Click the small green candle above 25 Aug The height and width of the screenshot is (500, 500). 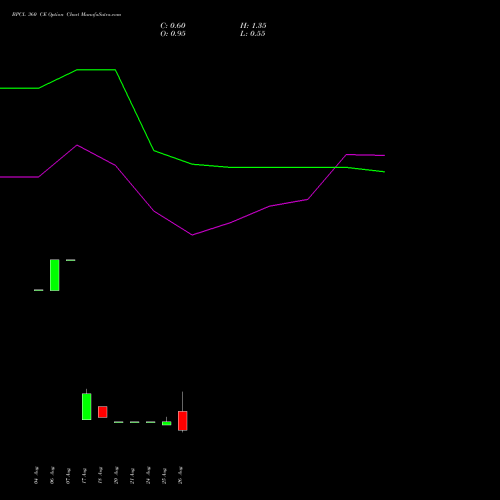click(x=167, y=423)
